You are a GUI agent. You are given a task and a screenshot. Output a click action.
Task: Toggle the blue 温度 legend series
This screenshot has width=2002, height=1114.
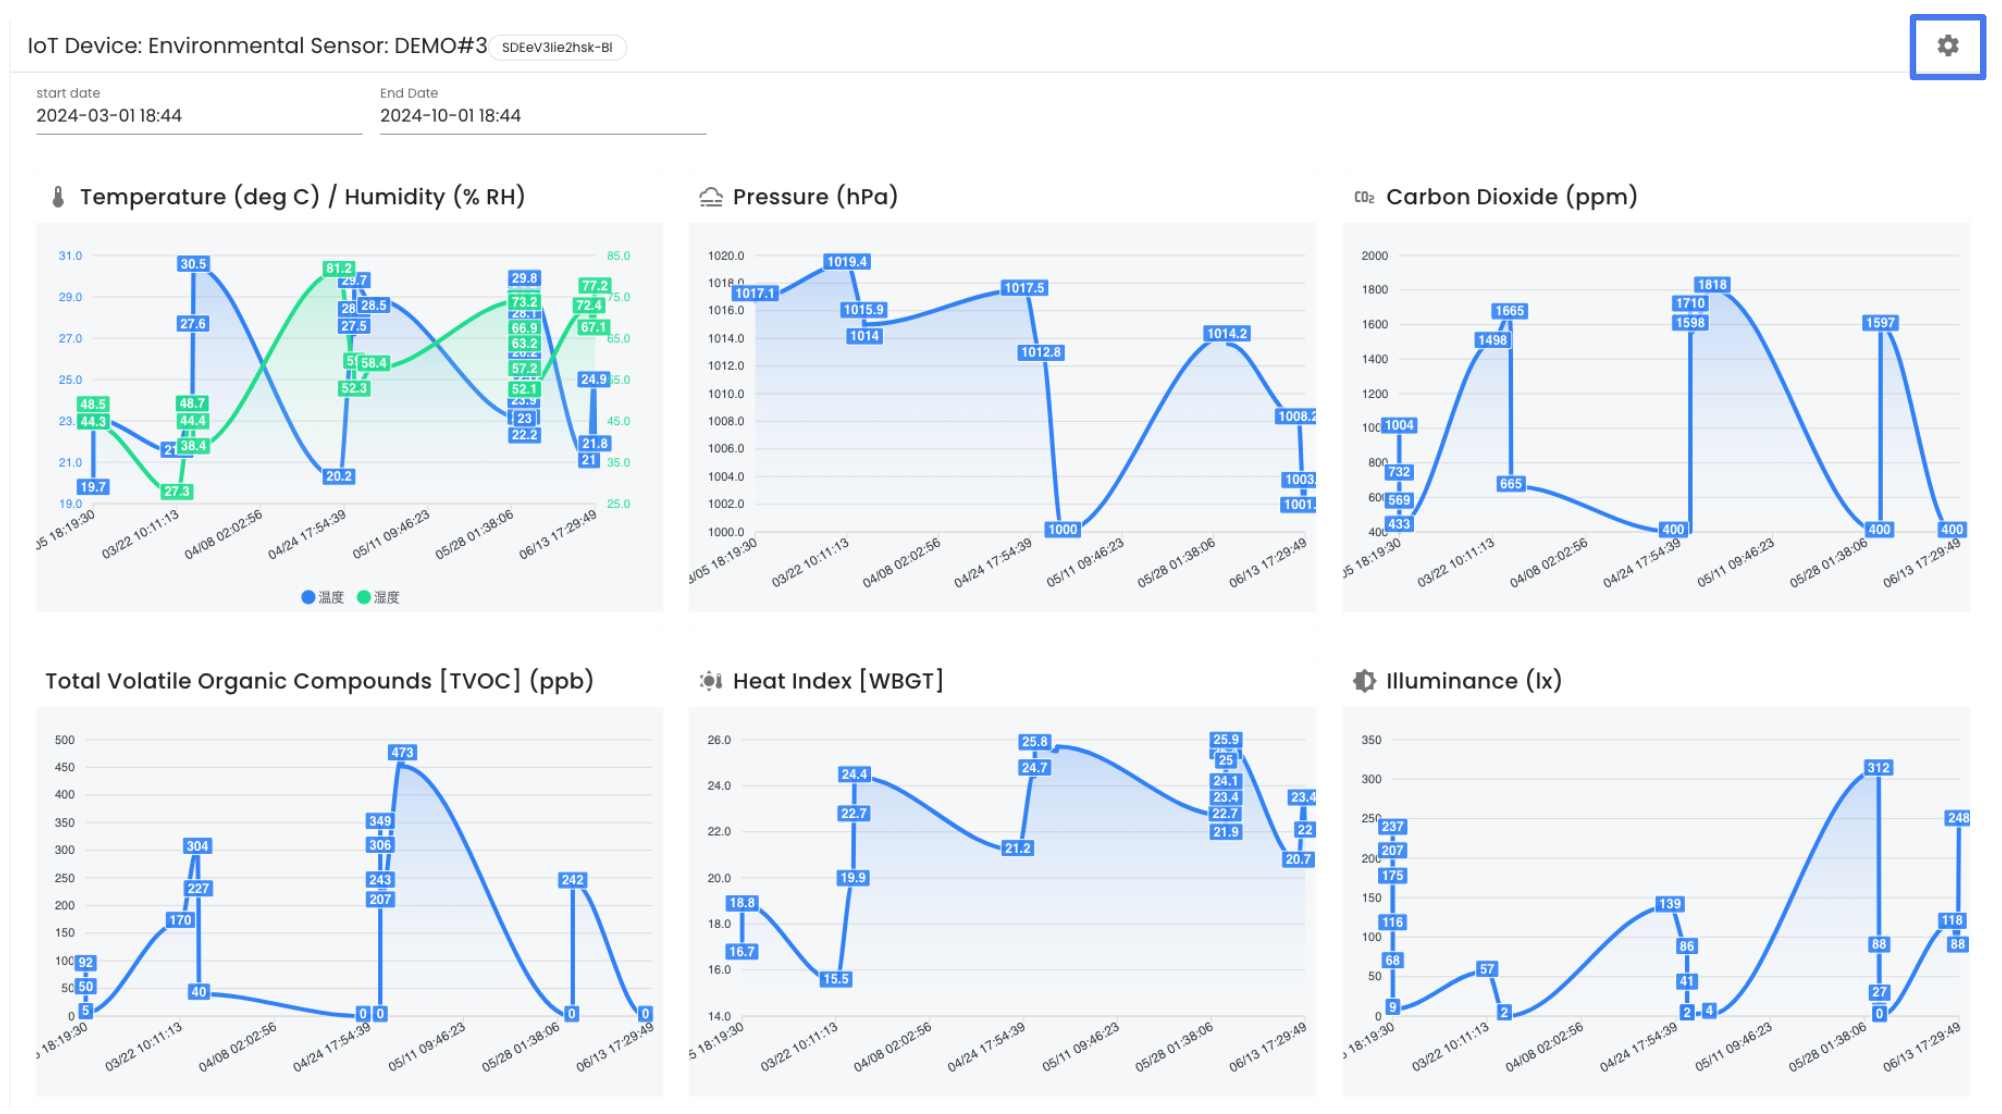click(322, 597)
